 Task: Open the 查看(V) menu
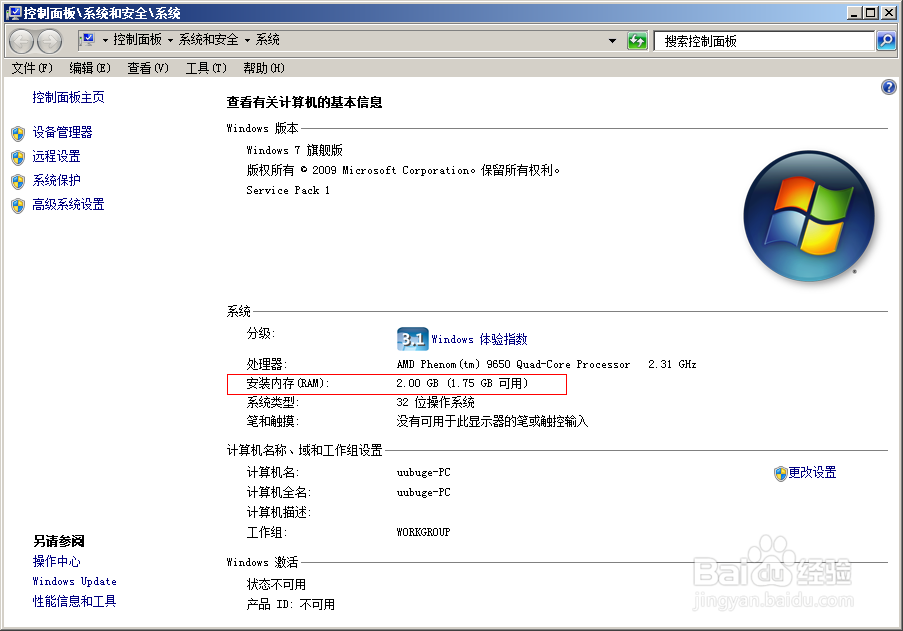click(x=148, y=68)
